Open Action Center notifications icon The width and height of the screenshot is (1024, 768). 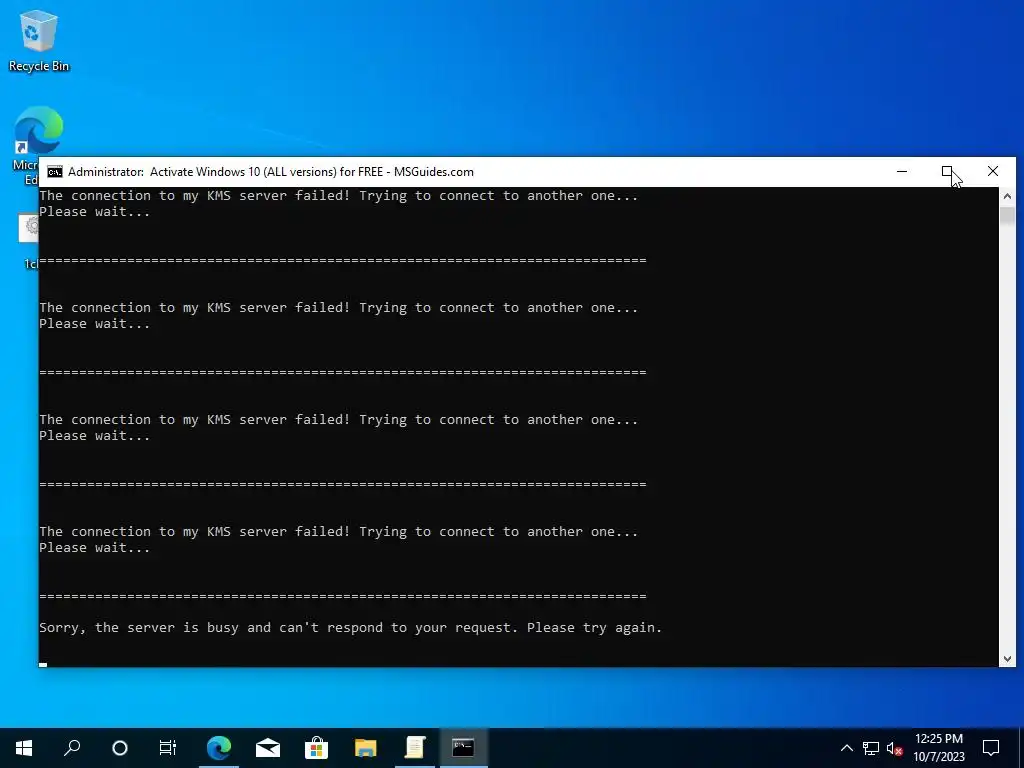point(991,748)
